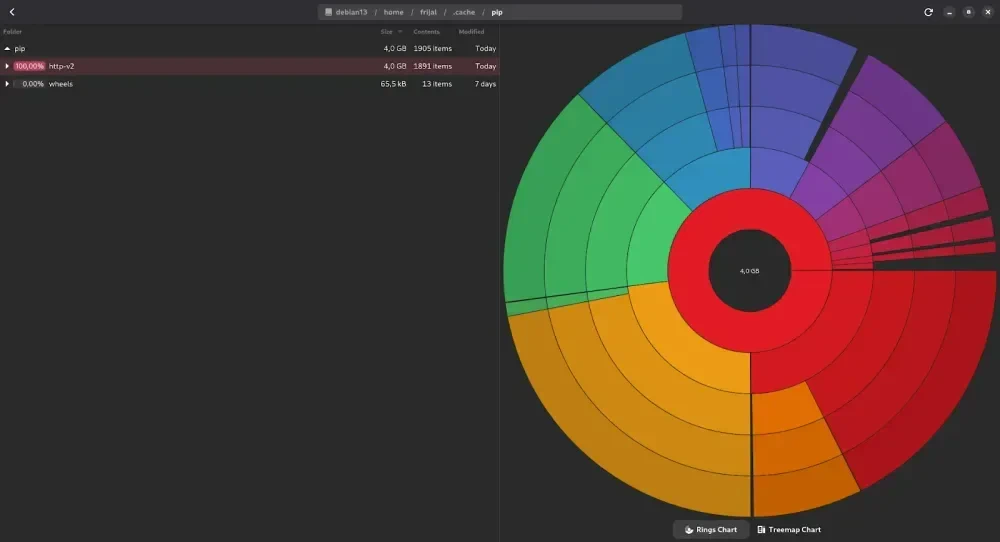
Task: Click the Size column sort arrow
Action: click(400, 32)
